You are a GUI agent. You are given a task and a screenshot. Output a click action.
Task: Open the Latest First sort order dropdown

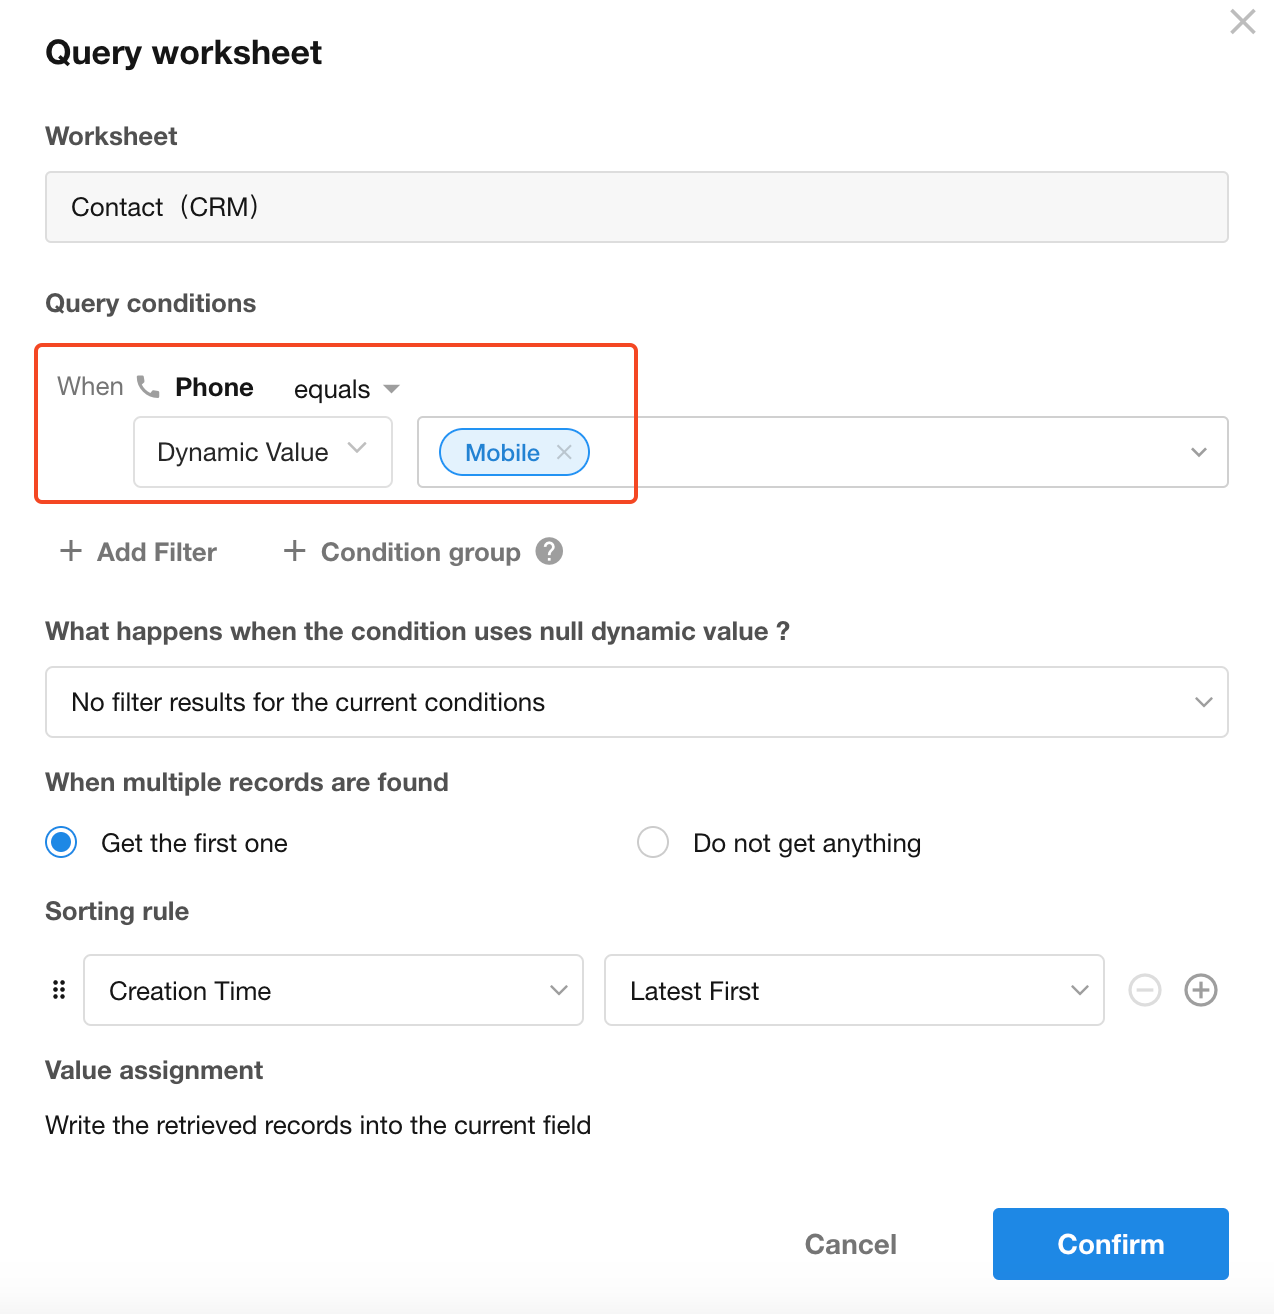pos(853,990)
